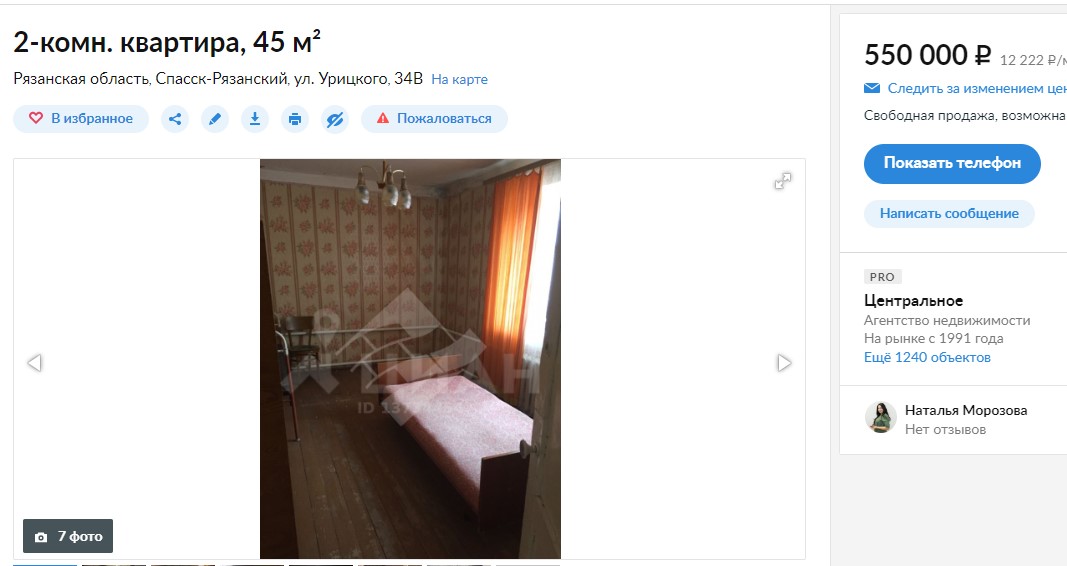Show previous photo with left arrow
Screen dimensions: 1067x566
tap(35, 363)
